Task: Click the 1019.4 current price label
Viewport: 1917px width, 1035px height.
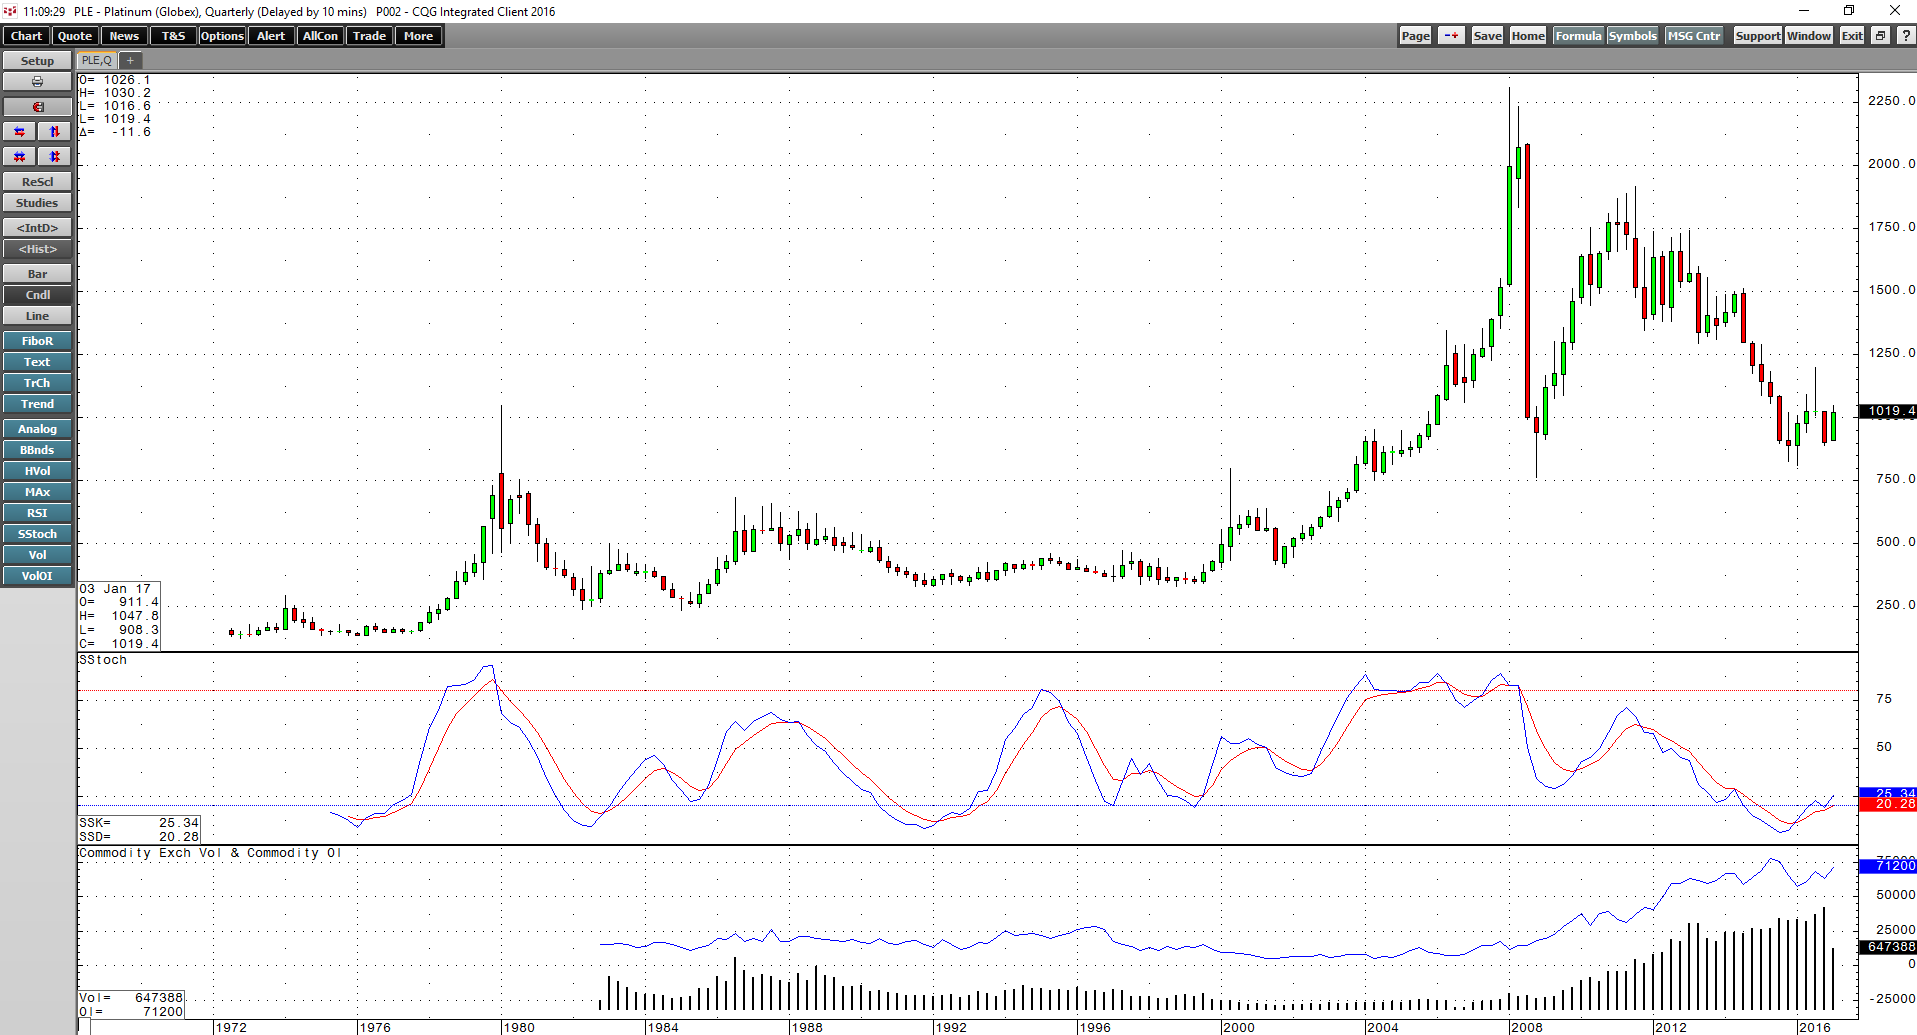Action: pos(1887,411)
